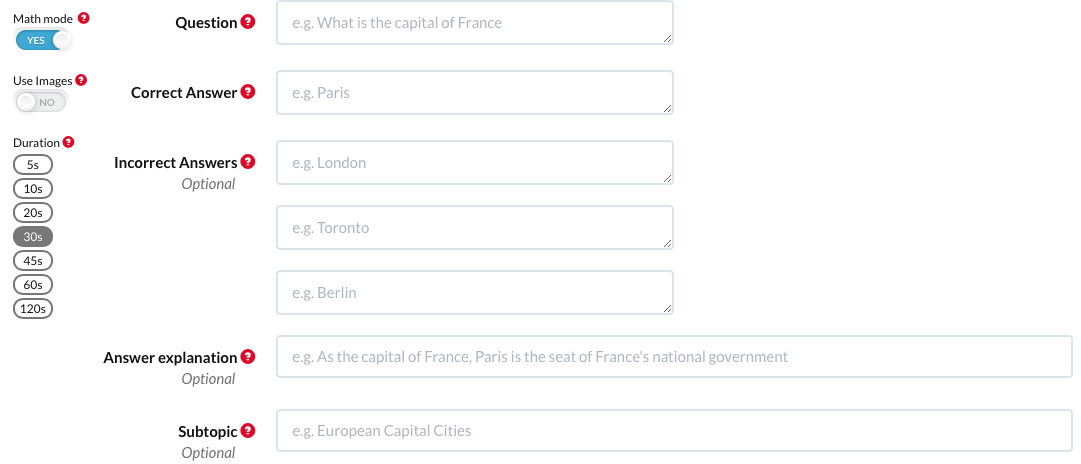1081x464 pixels.
Task: Turn off the Math mode switch
Action: (x=43, y=40)
